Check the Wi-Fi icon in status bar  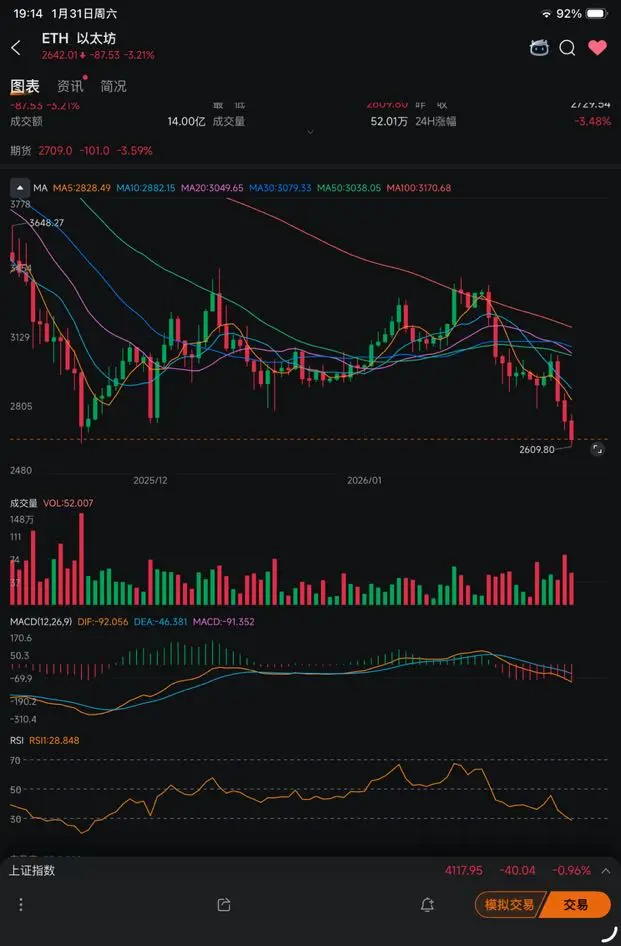point(546,13)
